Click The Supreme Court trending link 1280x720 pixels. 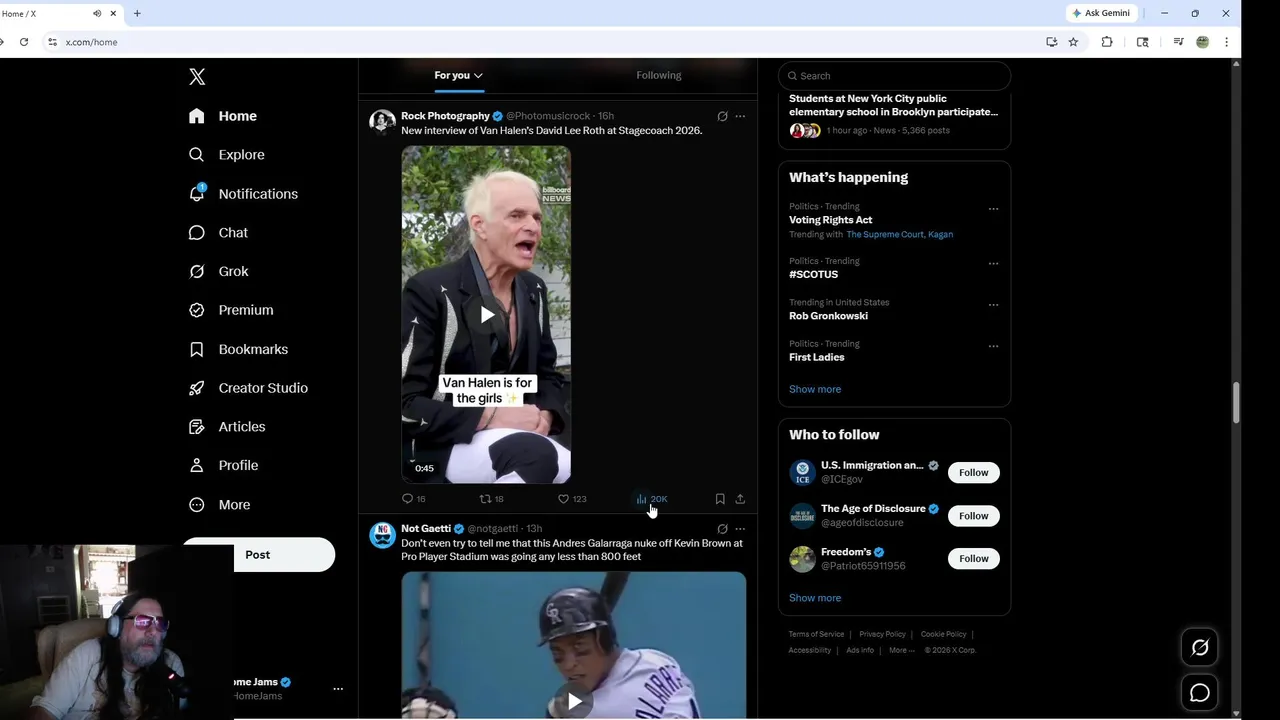[x=883, y=235]
